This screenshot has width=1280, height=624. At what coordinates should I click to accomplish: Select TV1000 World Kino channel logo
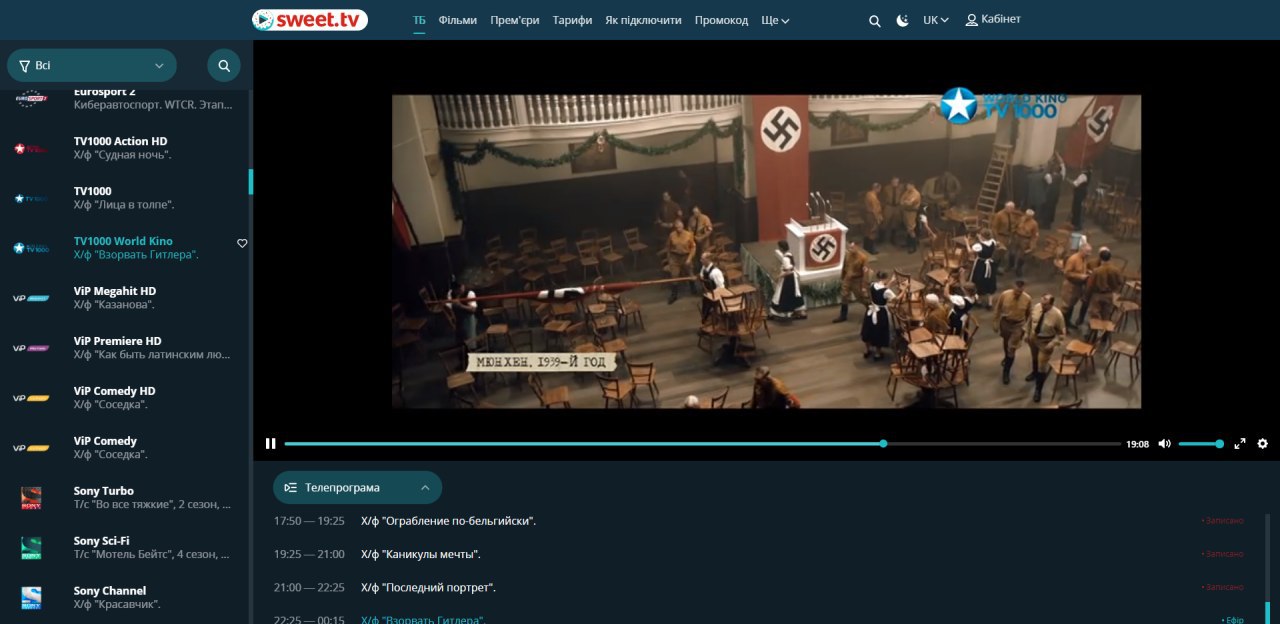[31, 248]
